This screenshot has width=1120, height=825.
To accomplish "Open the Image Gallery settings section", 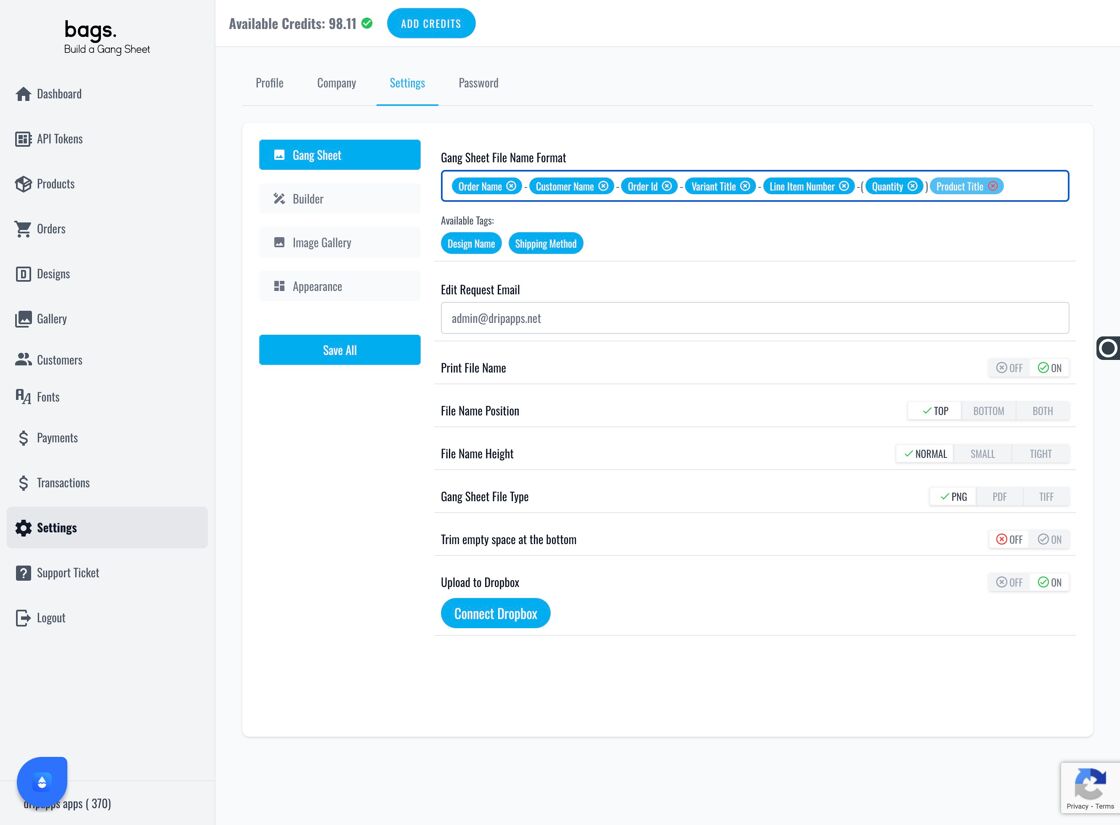I will tap(340, 243).
